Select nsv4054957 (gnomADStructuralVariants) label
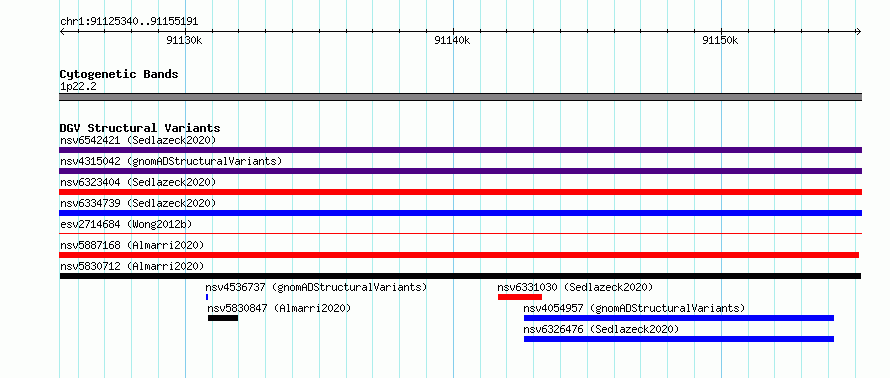Screen dimensions: 890x378 (x=634, y=308)
